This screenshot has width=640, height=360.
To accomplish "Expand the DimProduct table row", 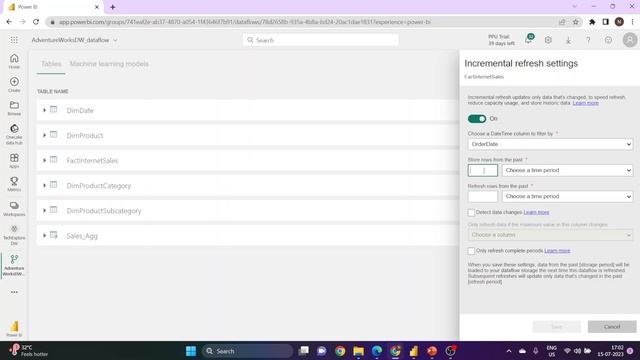I will (44, 135).
